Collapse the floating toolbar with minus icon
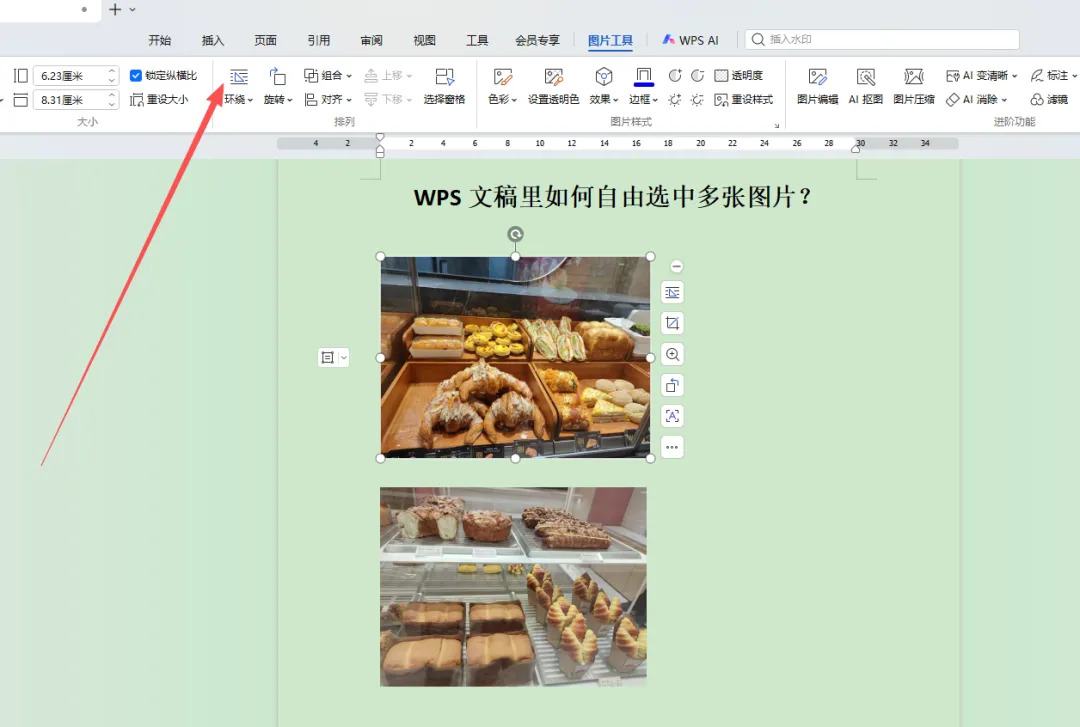Screen dimensions: 1080x727 point(676,266)
